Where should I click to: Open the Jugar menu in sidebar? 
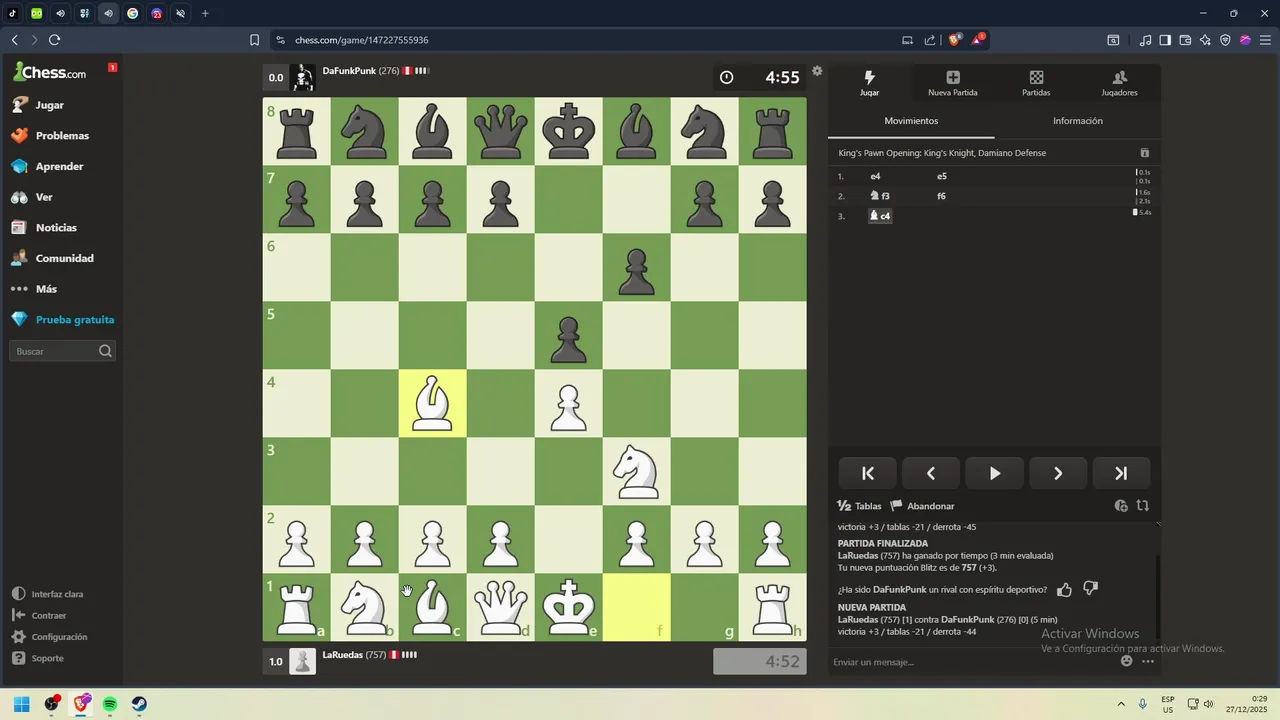(37, 105)
